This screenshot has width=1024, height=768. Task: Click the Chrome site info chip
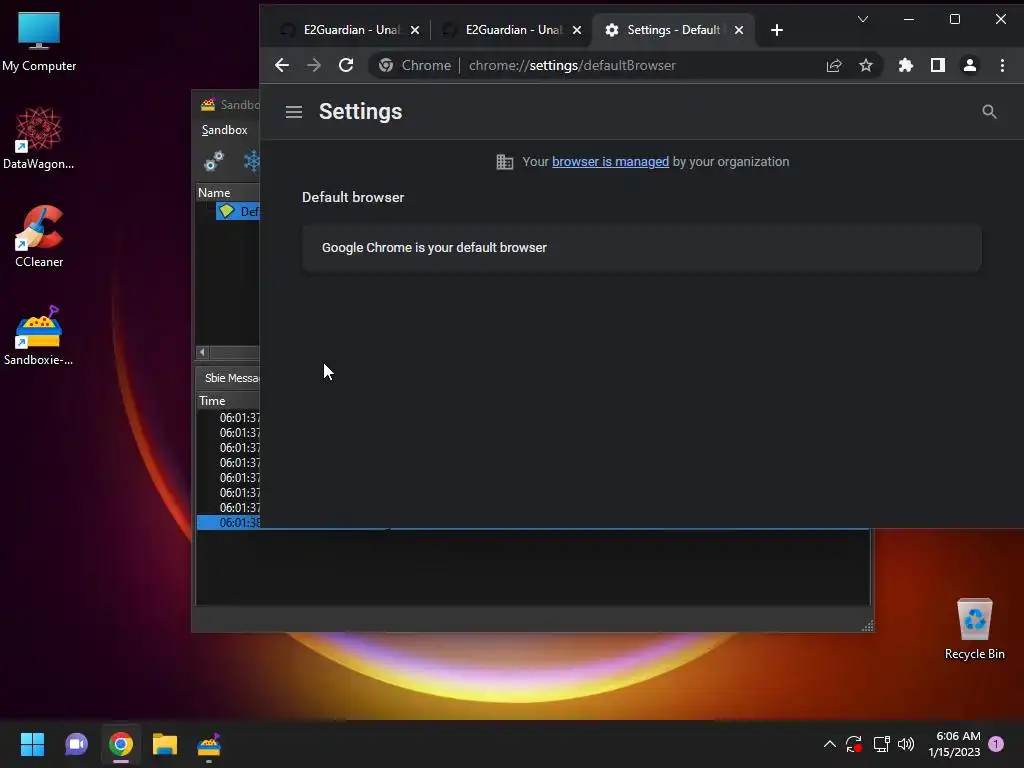(416, 65)
